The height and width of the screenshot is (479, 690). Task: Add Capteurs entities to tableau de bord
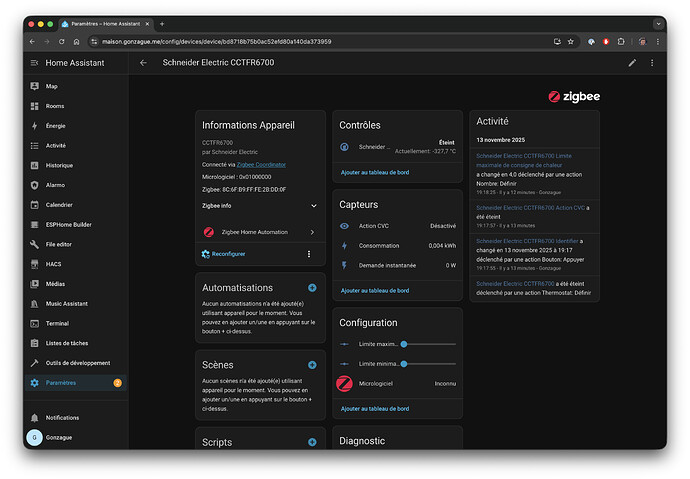point(375,291)
